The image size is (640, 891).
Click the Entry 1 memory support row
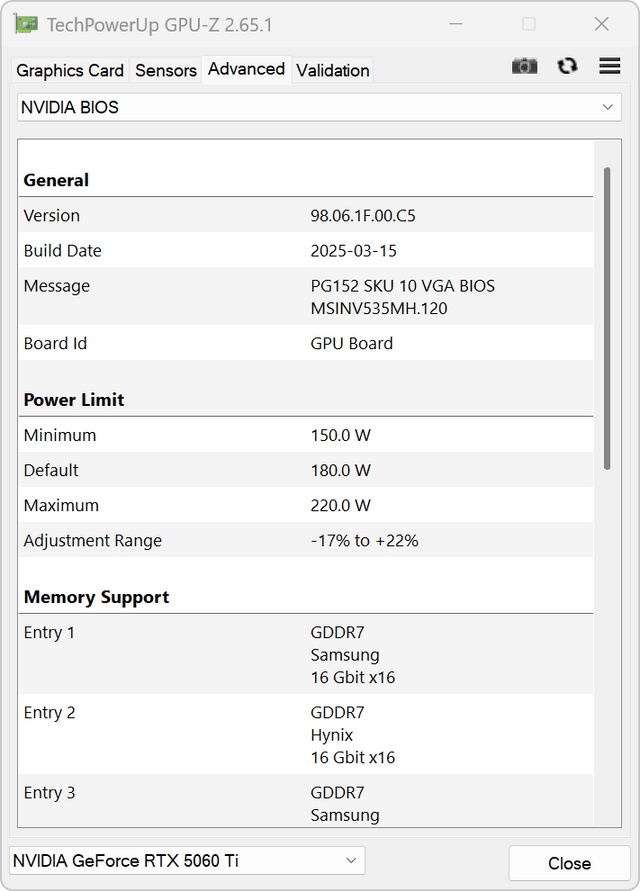point(306,654)
